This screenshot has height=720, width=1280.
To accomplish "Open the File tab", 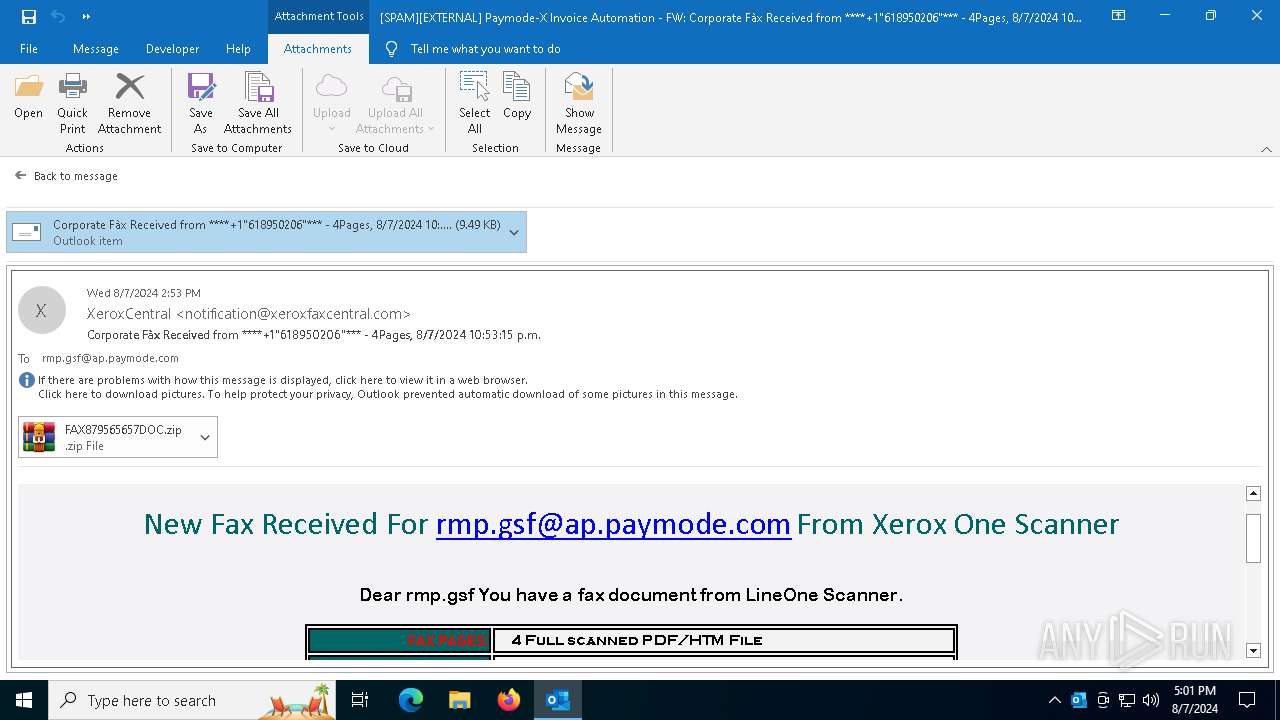I will click(x=29, y=49).
